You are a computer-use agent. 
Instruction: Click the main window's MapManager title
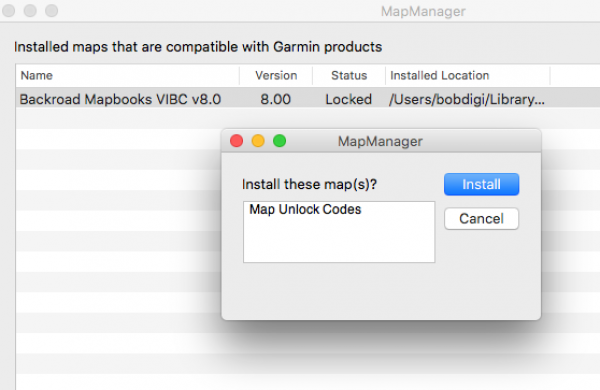(423, 11)
